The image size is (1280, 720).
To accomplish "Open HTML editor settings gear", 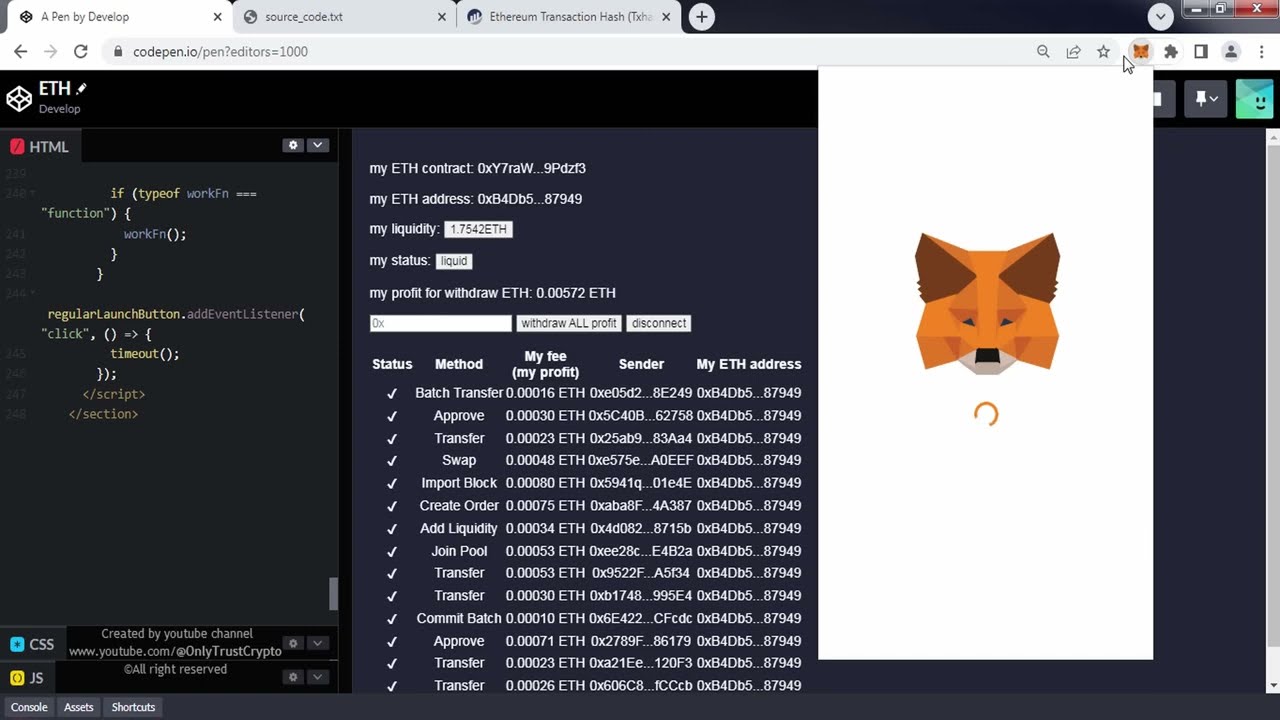I will pyautogui.click(x=293, y=145).
